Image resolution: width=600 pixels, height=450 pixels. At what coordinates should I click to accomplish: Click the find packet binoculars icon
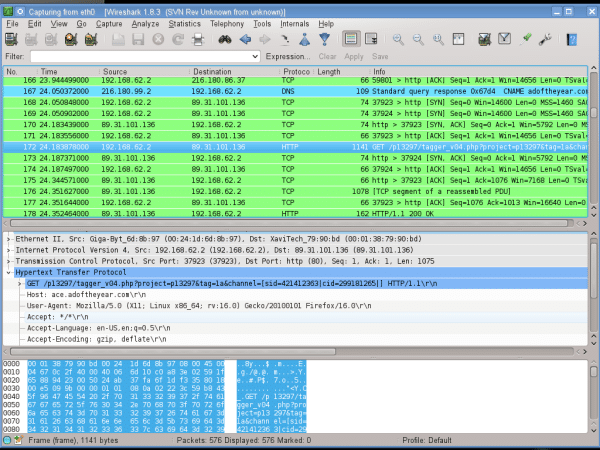[x=225, y=39]
